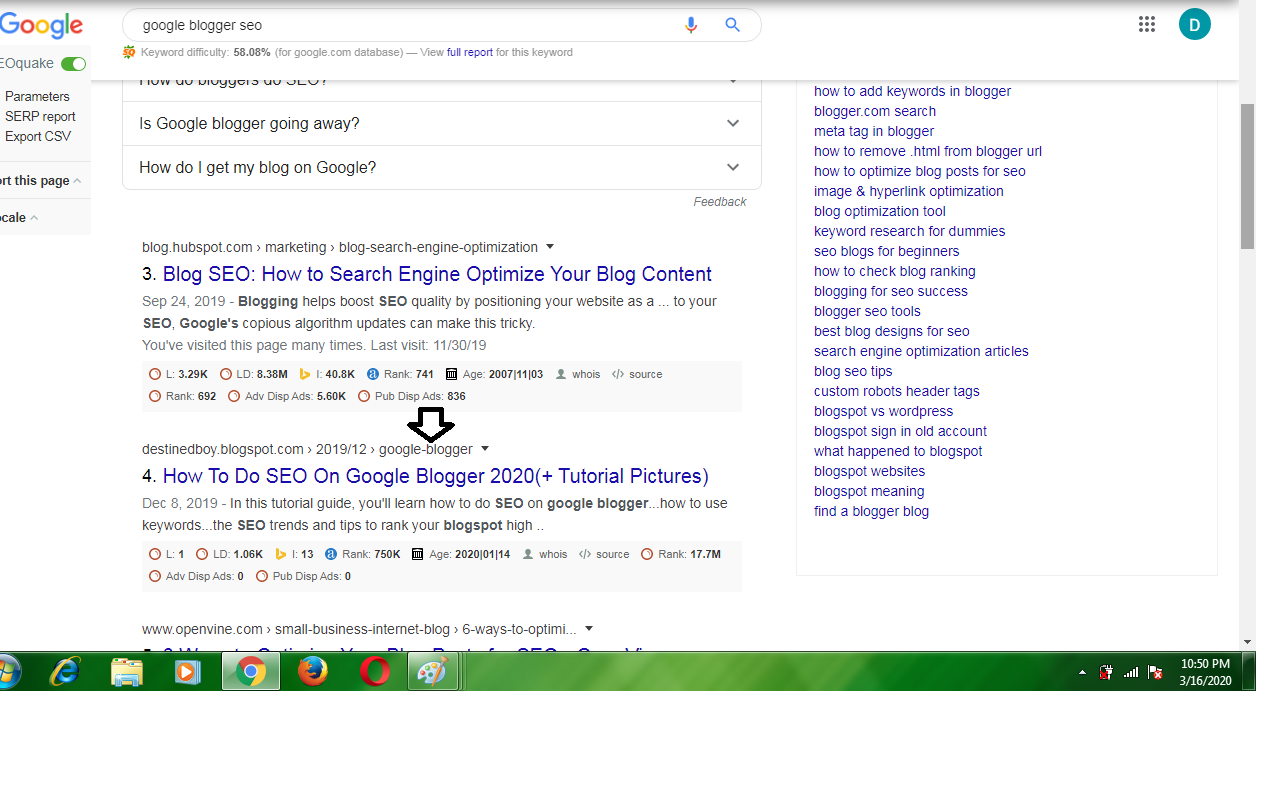Image resolution: width=1280 pixels, height=800 pixels.
Task: Open the keyword difficulty full report link
Action: (470, 52)
